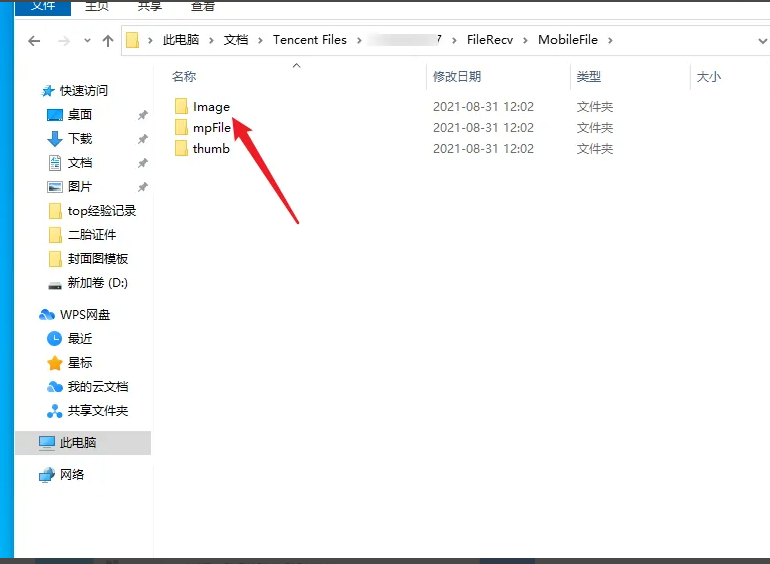Select the mpFile folder icon
This screenshot has height=564, width=770.
181,127
